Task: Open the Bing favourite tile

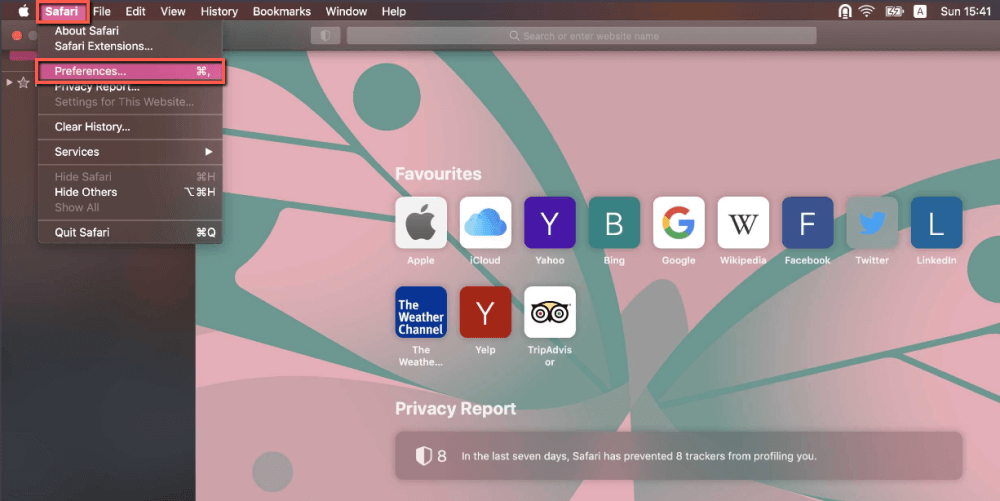Action: click(x=614, y=222)
